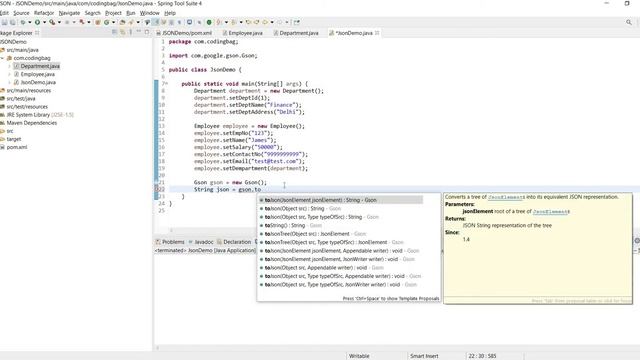Open Package Explorer View Menu
This screenshot has width=640, height=360.
[x=131, y=32]
